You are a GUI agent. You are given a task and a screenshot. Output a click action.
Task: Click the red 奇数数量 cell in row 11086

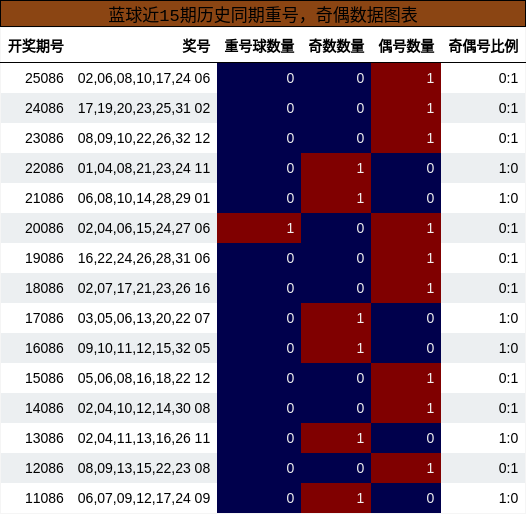click(336, 498)
